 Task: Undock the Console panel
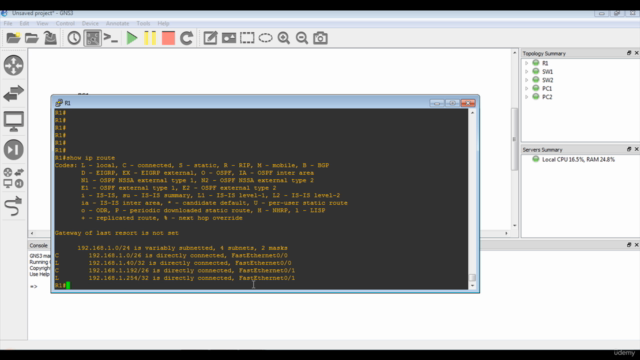click(629, 245)
